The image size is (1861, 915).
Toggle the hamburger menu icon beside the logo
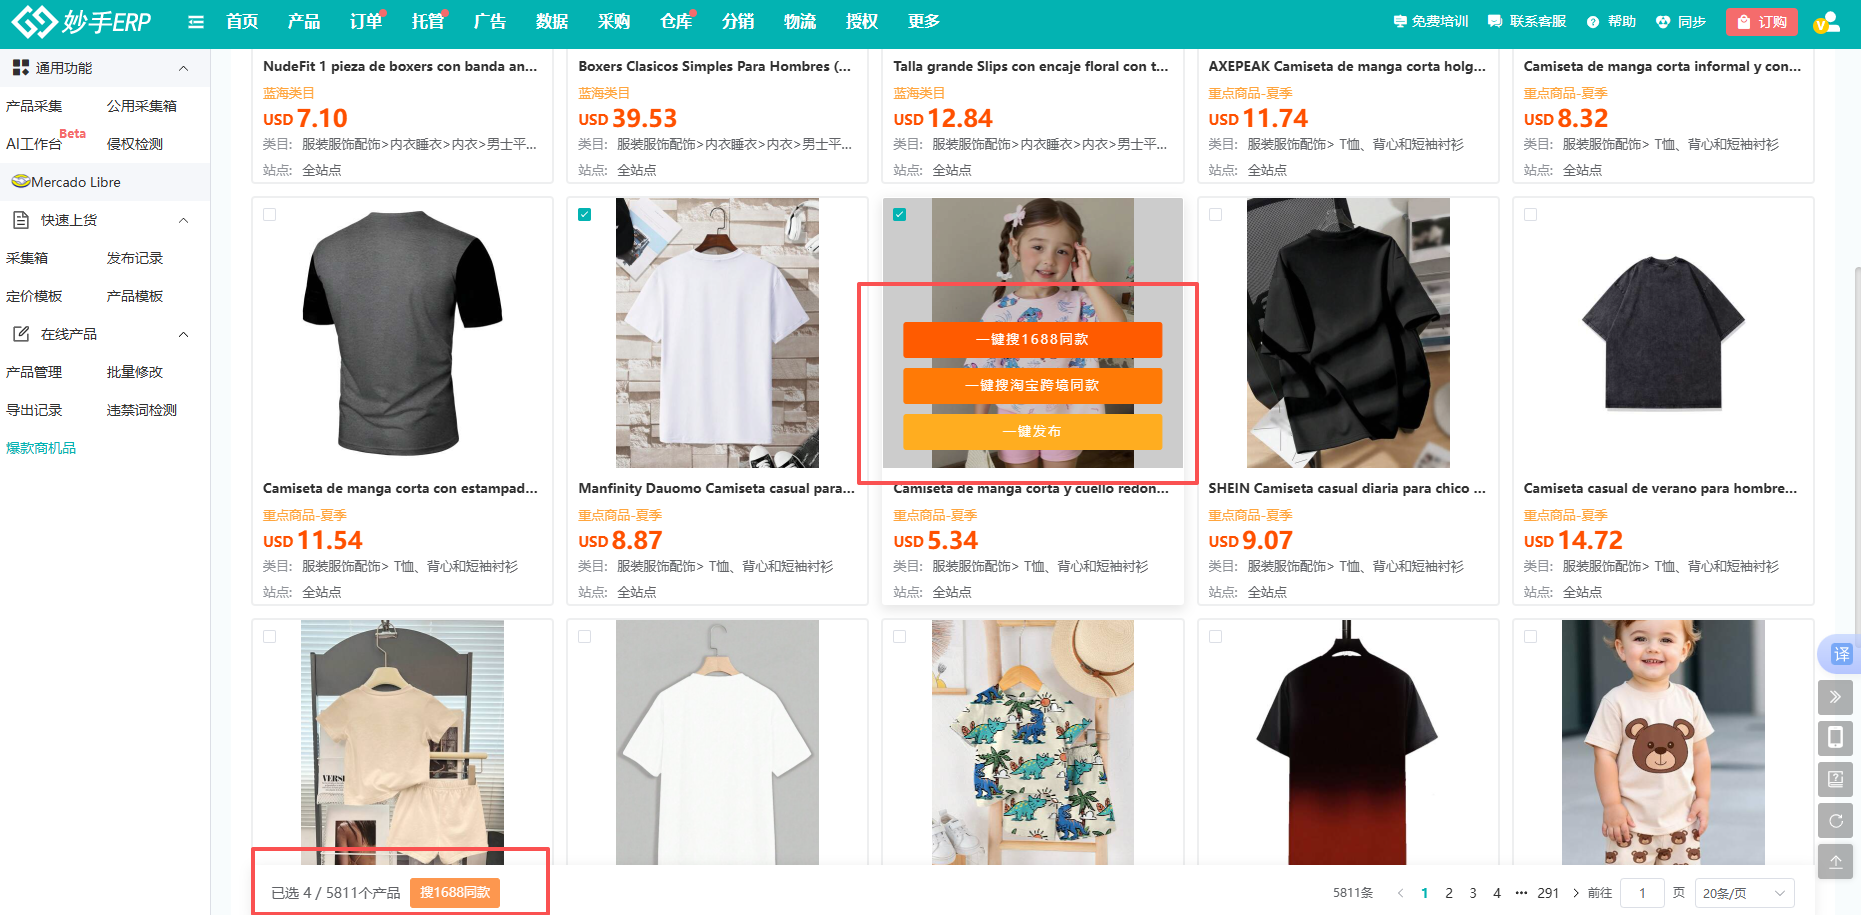coord(196,22)
